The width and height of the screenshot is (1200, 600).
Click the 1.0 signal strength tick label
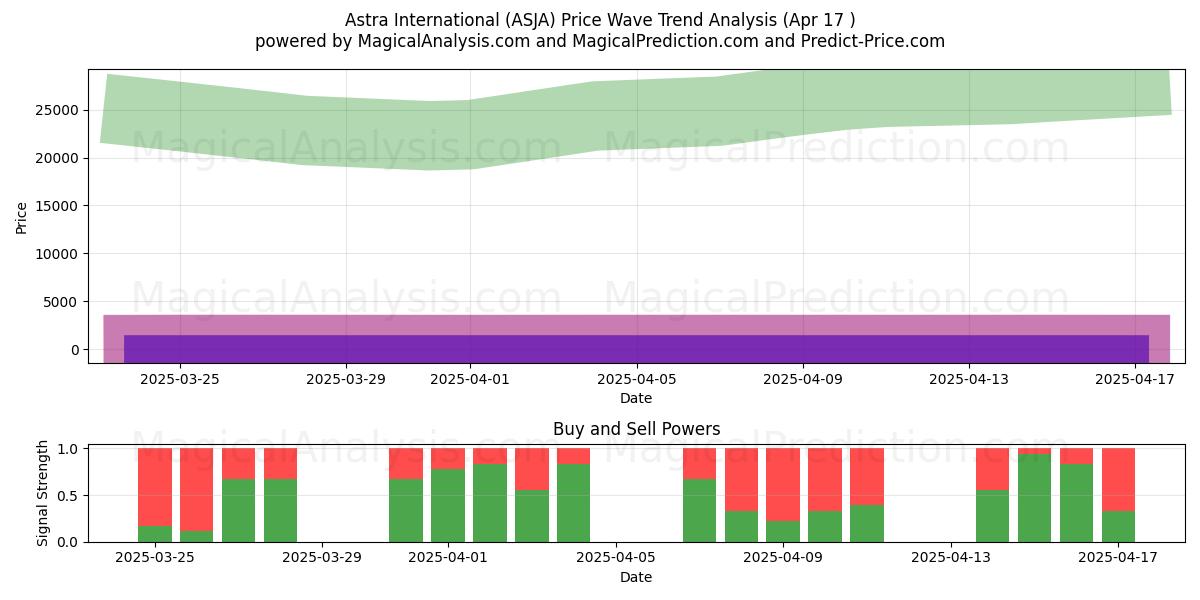(68, 449)
